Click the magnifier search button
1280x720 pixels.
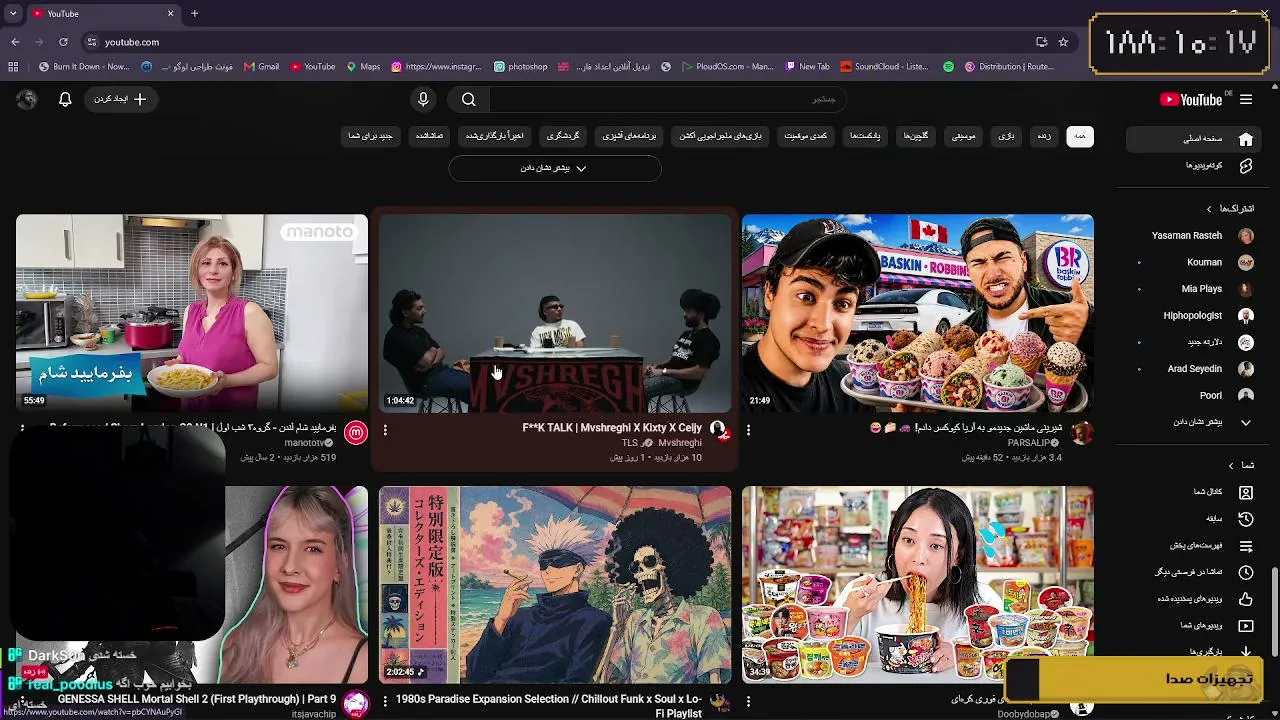468,99
